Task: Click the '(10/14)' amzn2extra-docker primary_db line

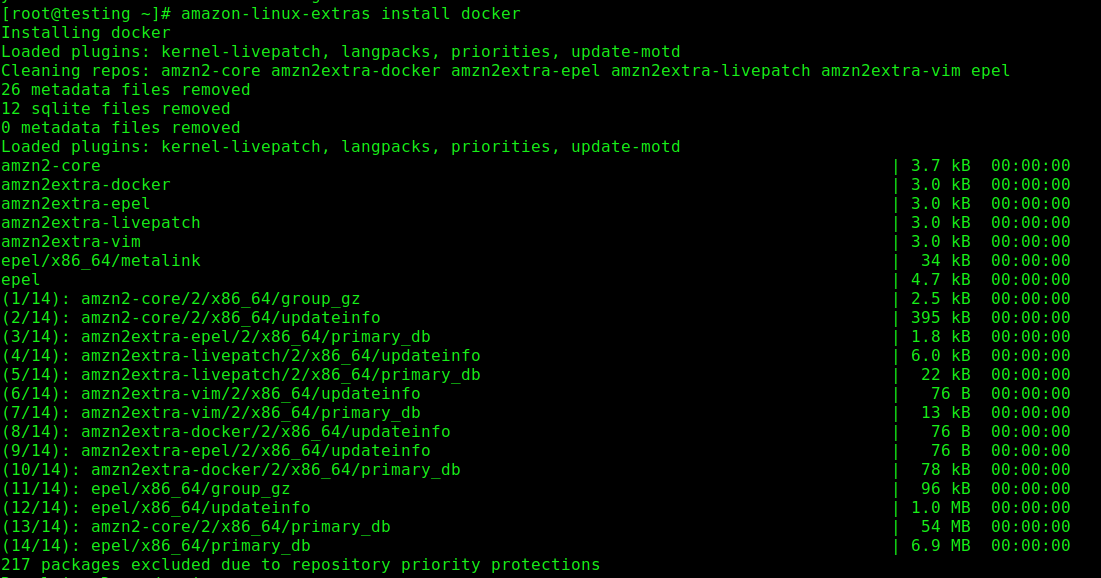Action: [231, 470]
